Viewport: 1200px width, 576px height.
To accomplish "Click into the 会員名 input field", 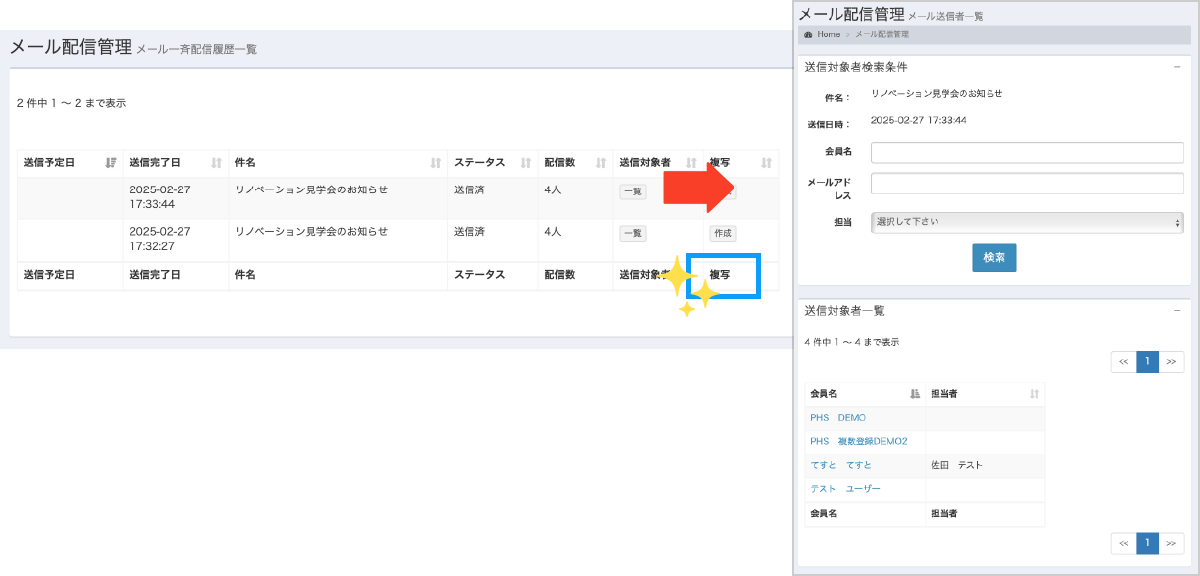I will [x=1027, y=152].
